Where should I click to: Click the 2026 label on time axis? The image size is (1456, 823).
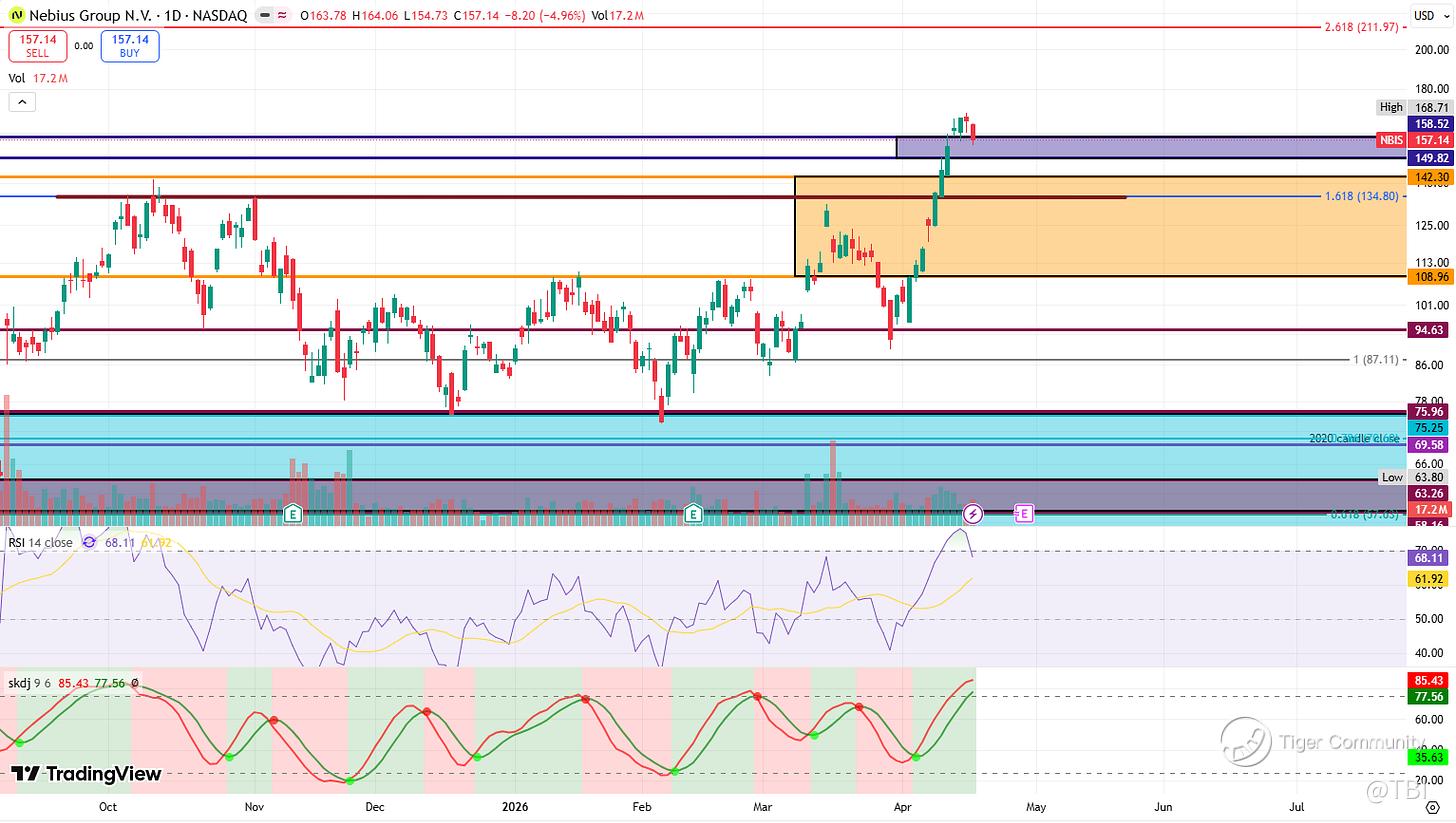[x=516, y=806]
